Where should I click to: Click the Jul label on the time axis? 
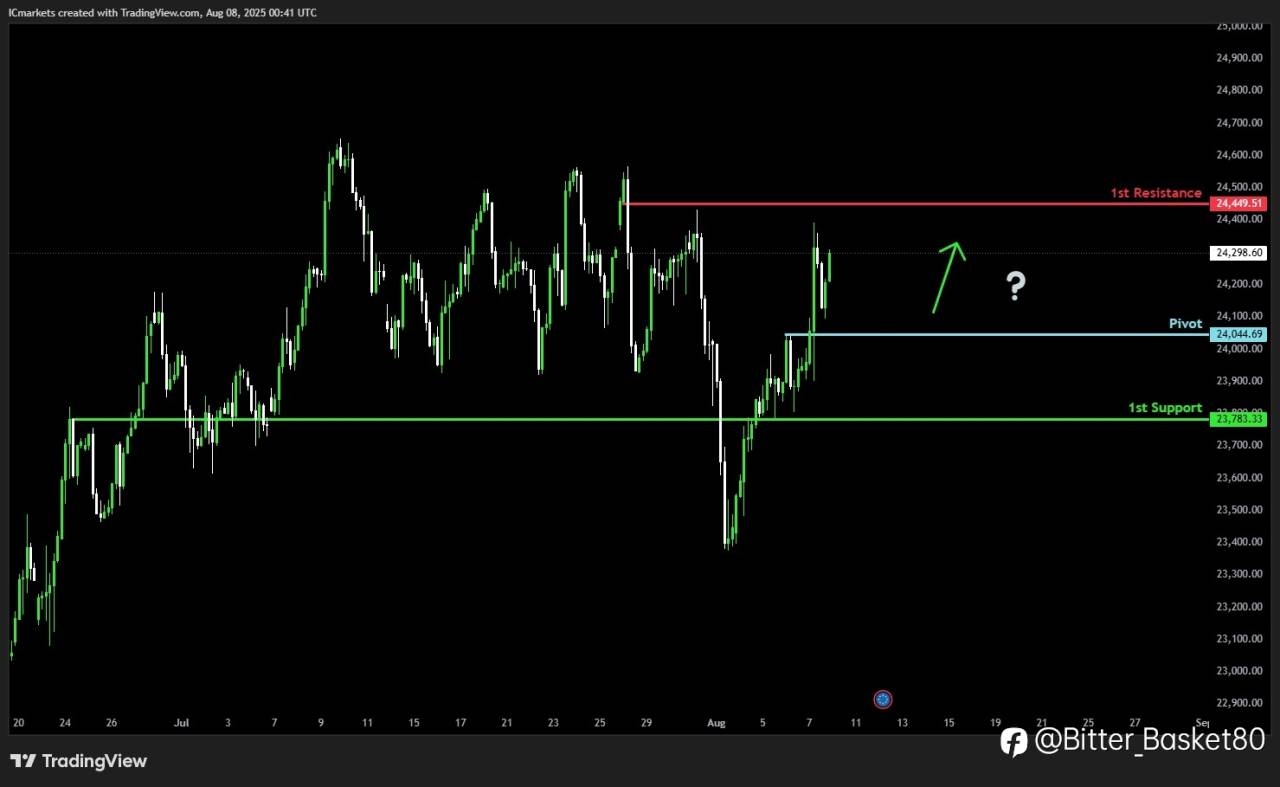pyautogui.click(x=181, y=722)
